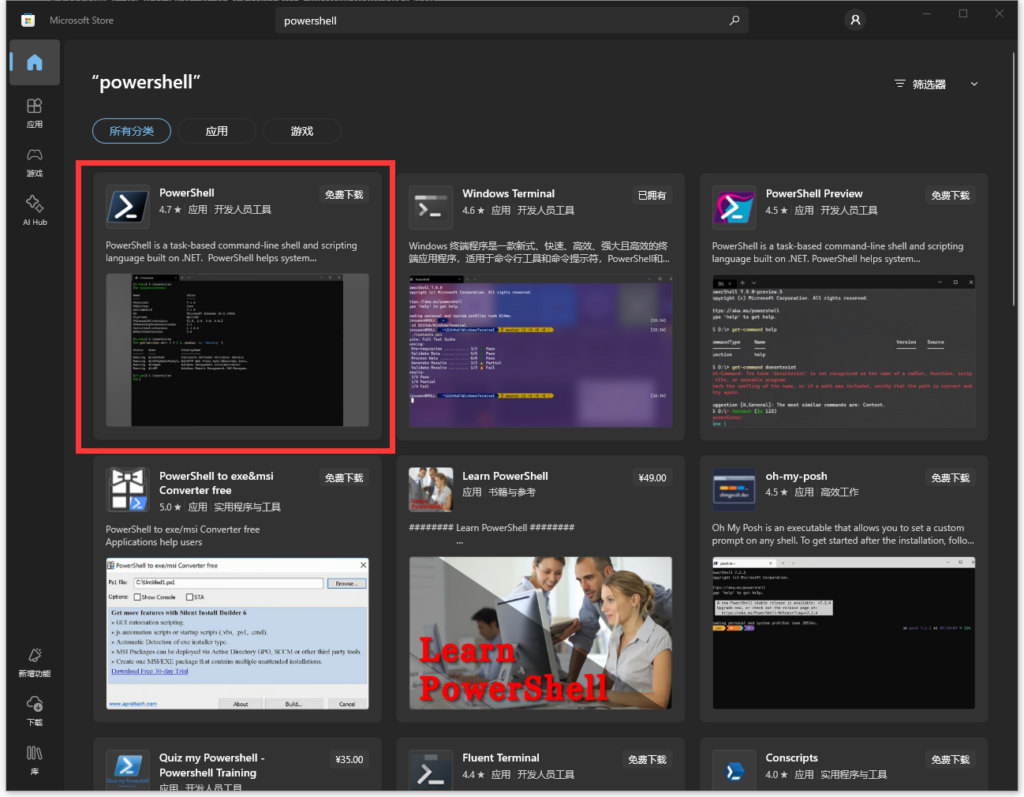The width and height of the screenshot is (1024, 797).
Task: Select the 所有分类 category tab
Action: tap(131, 131)
